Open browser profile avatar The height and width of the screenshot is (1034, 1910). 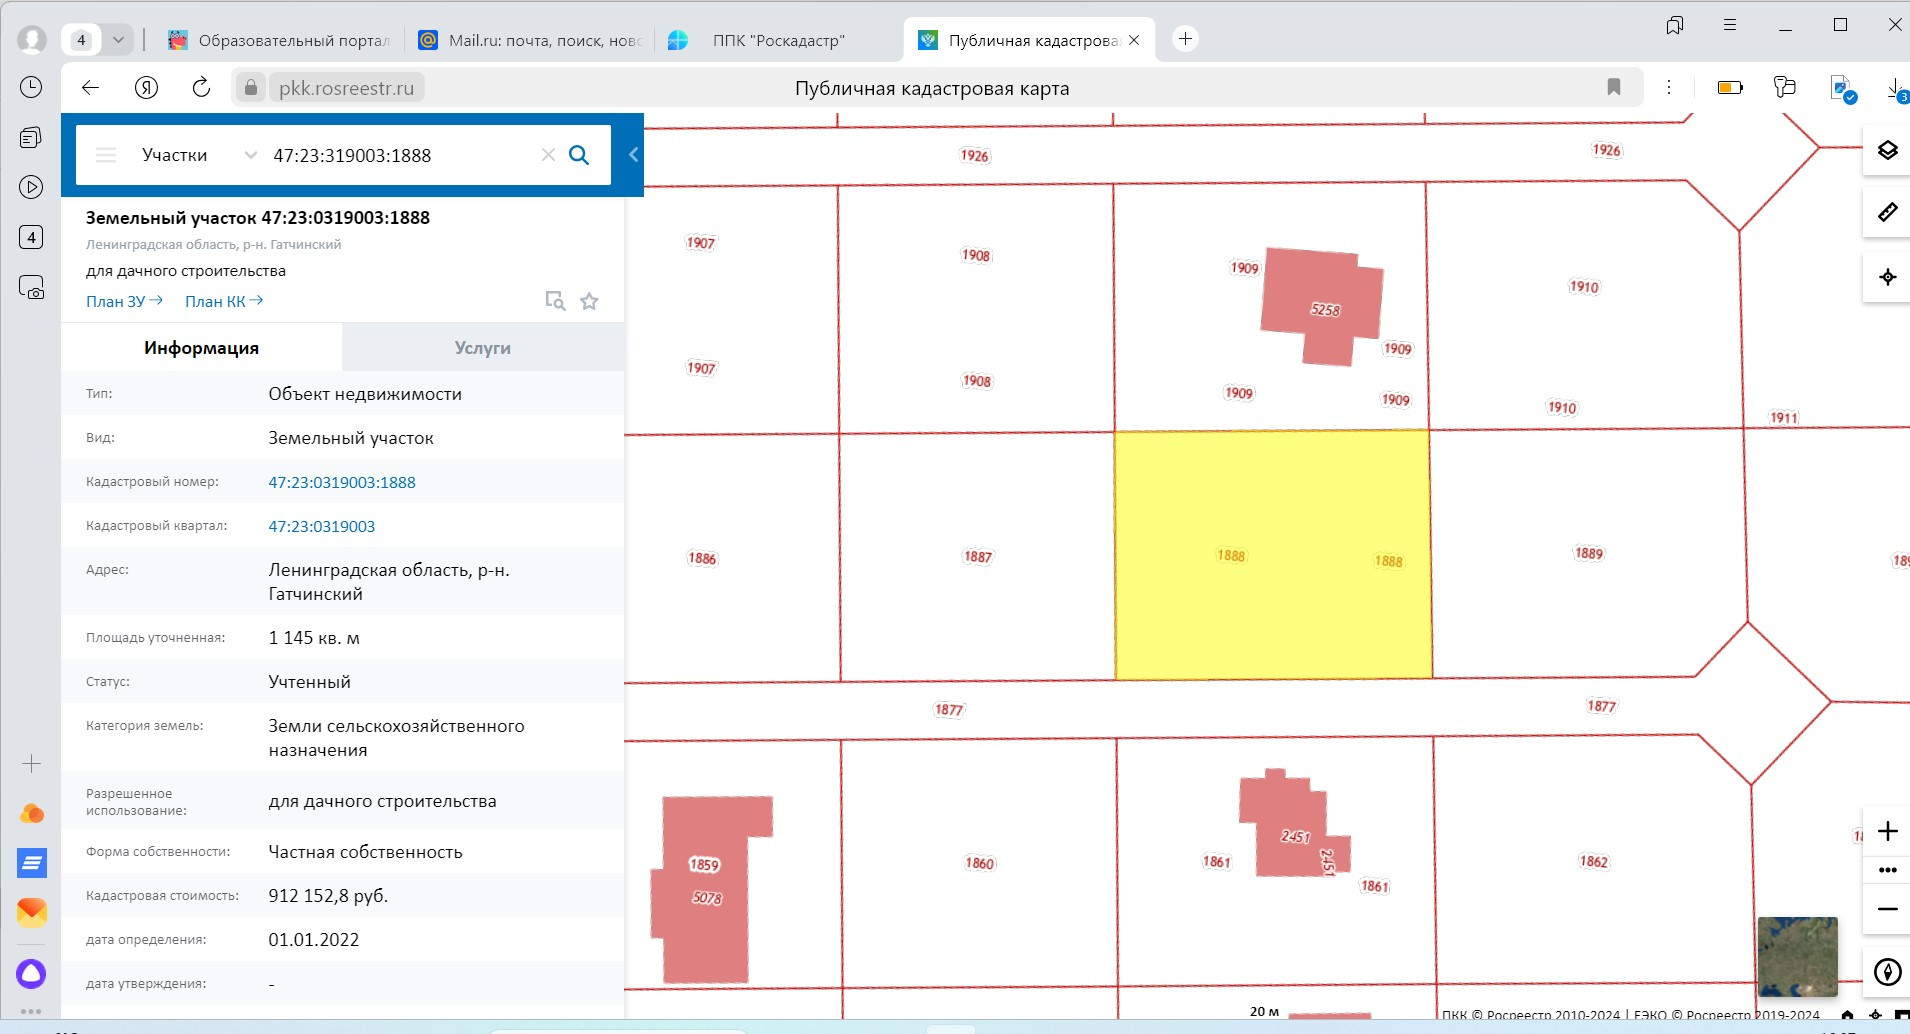click(x=32, y=39)
